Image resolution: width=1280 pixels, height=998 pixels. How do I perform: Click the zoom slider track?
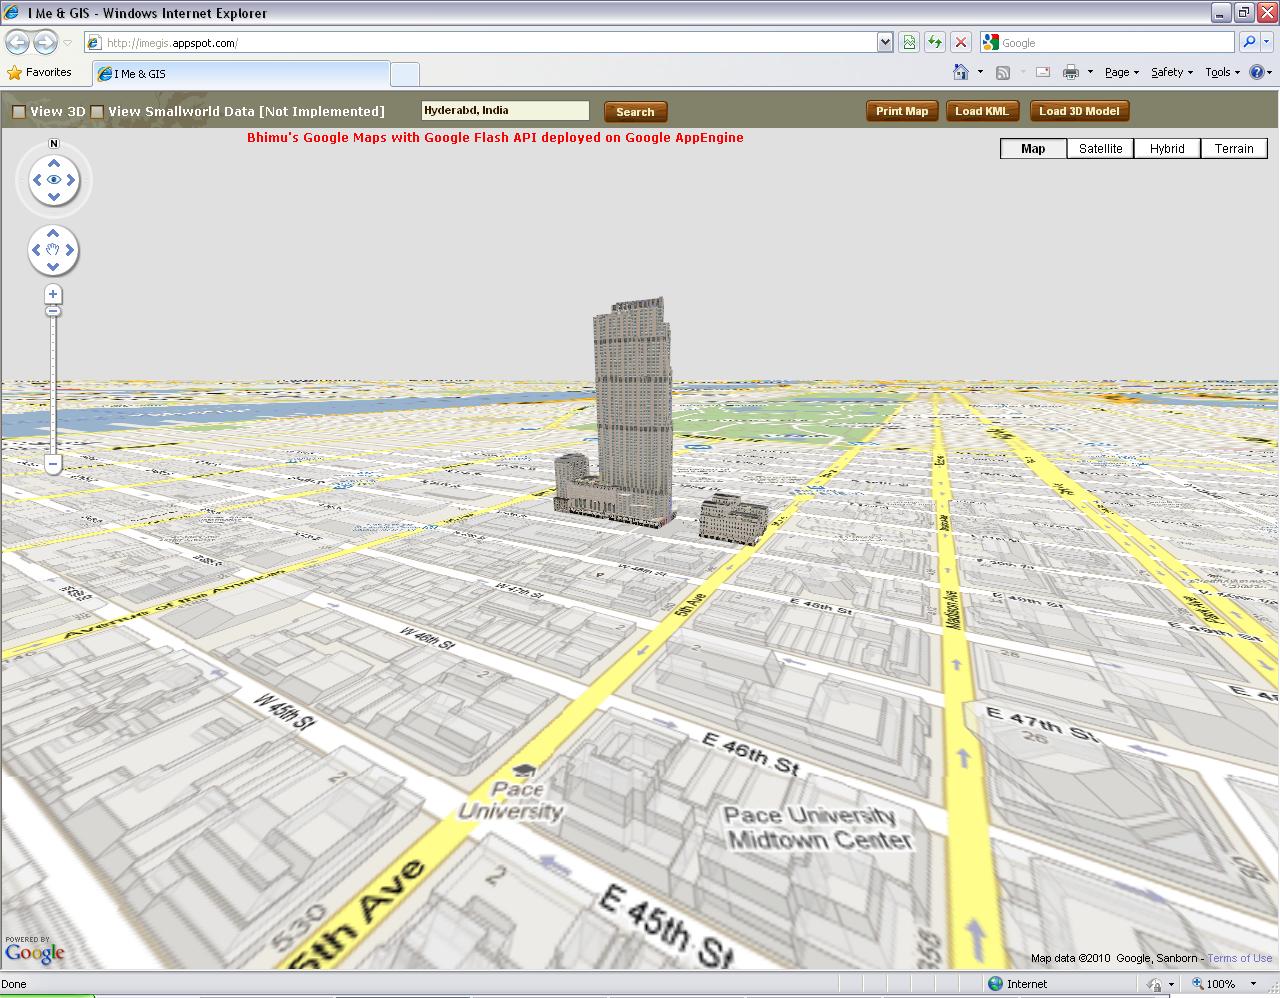(53, 385)
